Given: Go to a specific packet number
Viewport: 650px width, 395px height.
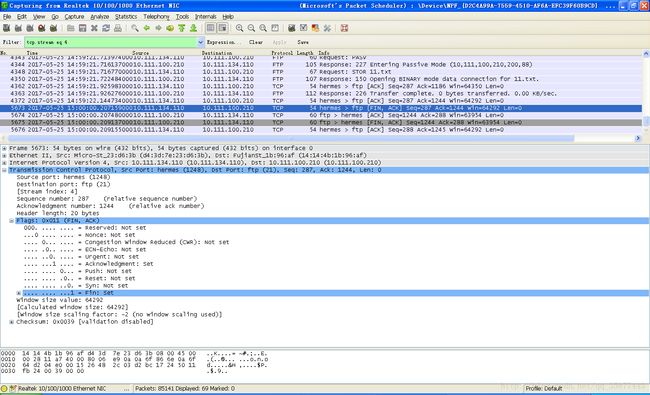Looking at the screenshot, I should [170, 28].
